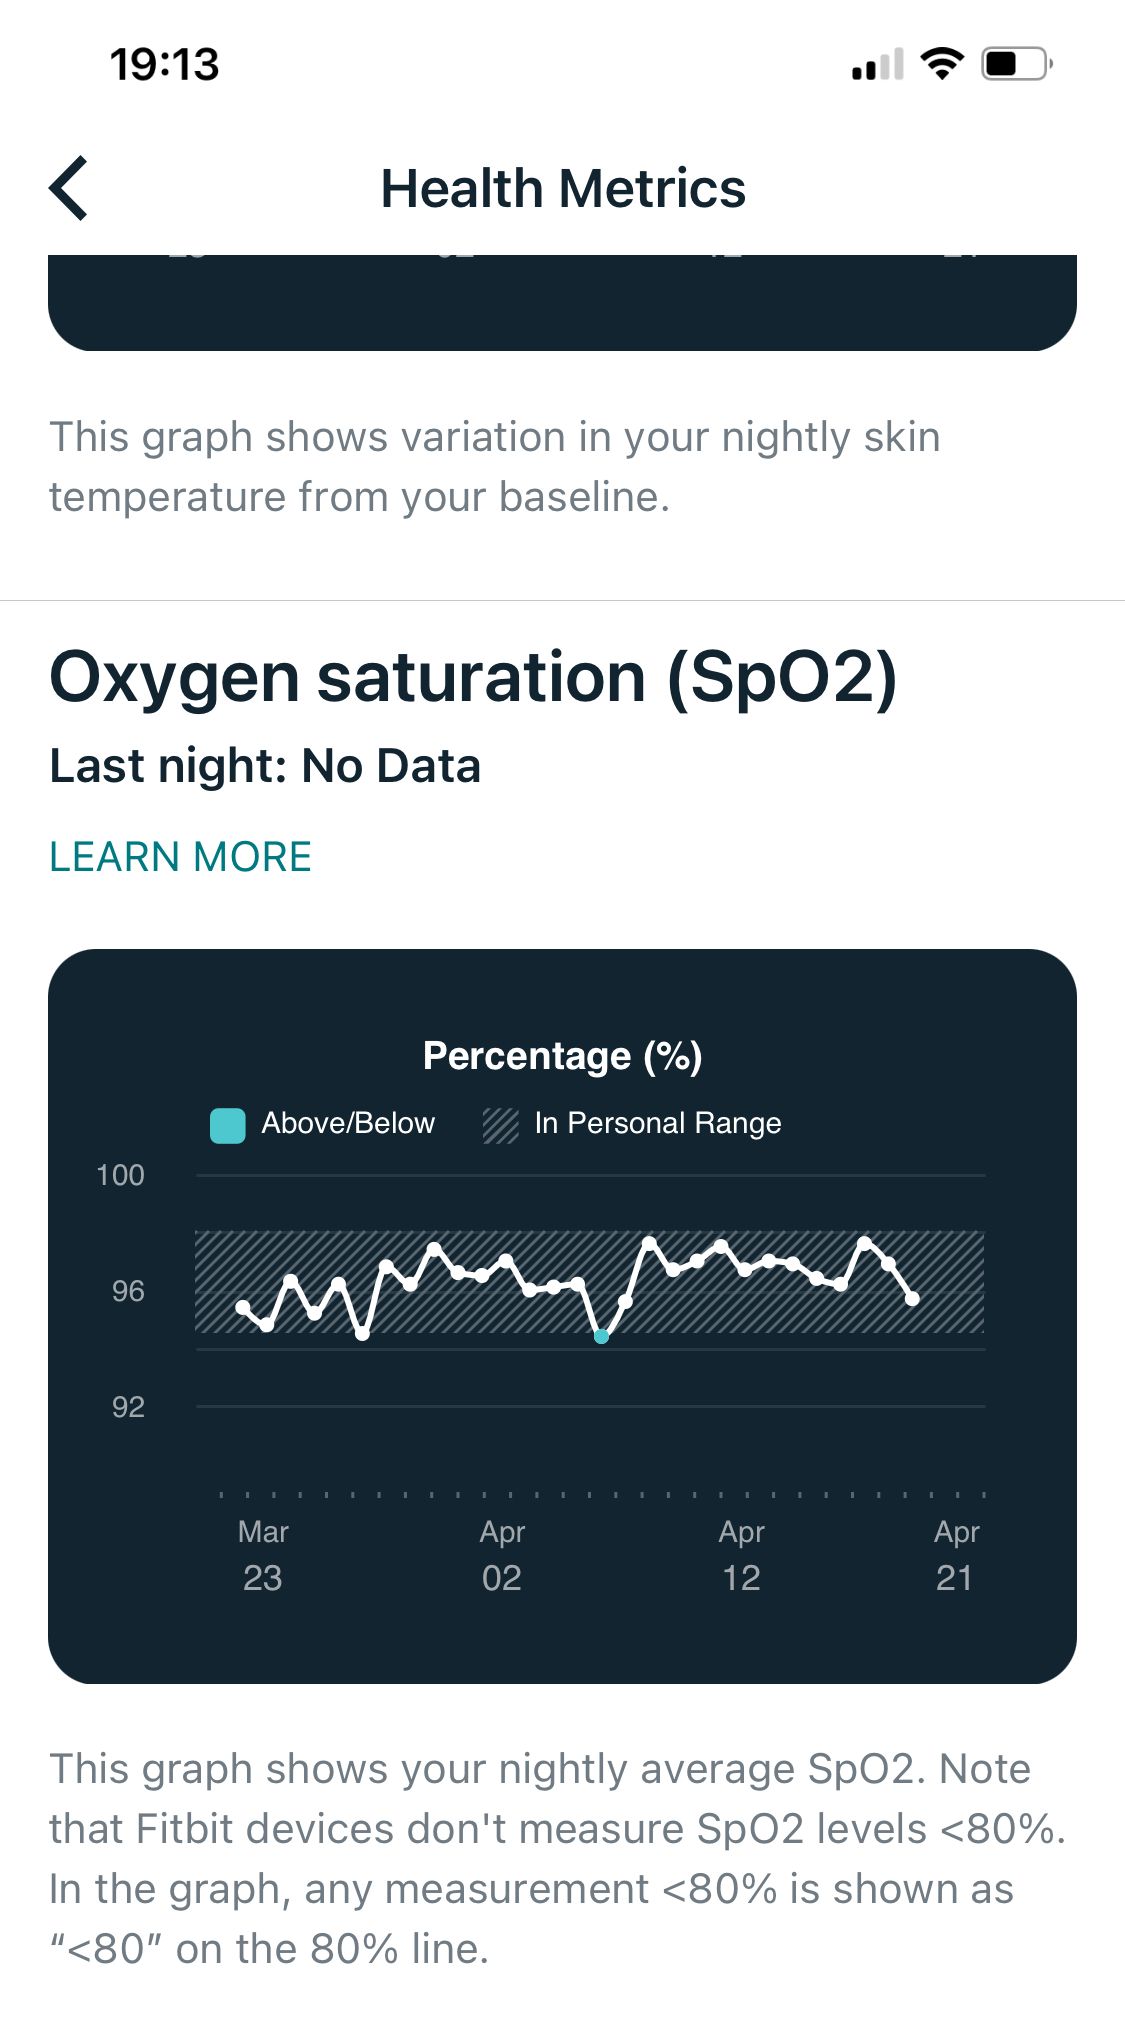
Task: Tap the battery indicator icon
Action: [x=1016, y=64]
